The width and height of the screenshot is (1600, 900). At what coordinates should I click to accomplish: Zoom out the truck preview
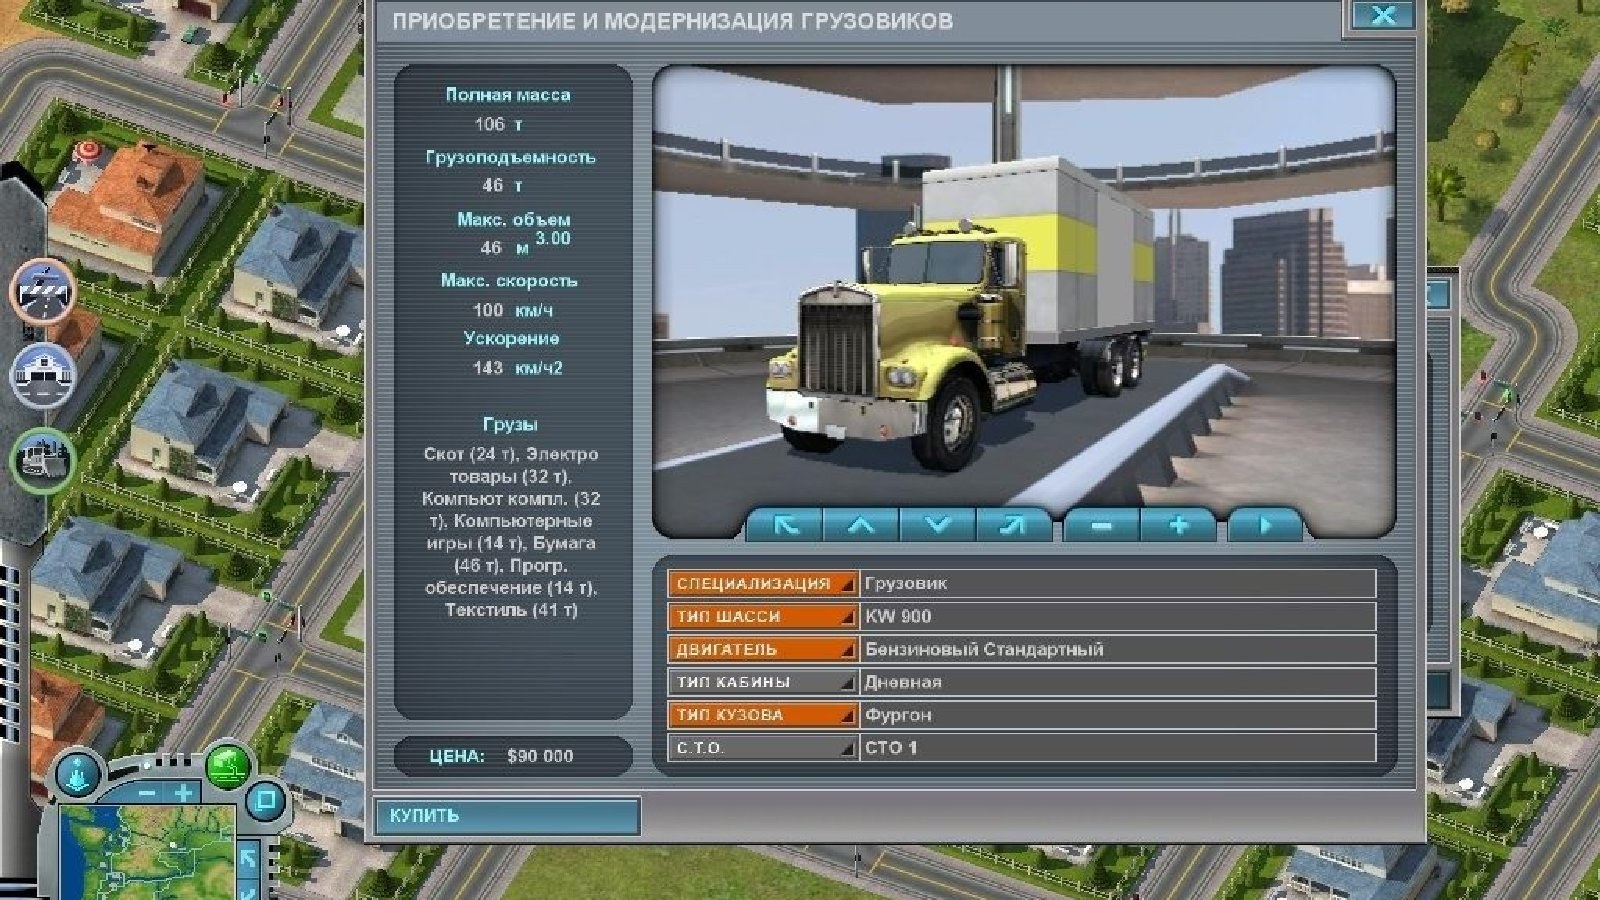(x=1101, y=525)
